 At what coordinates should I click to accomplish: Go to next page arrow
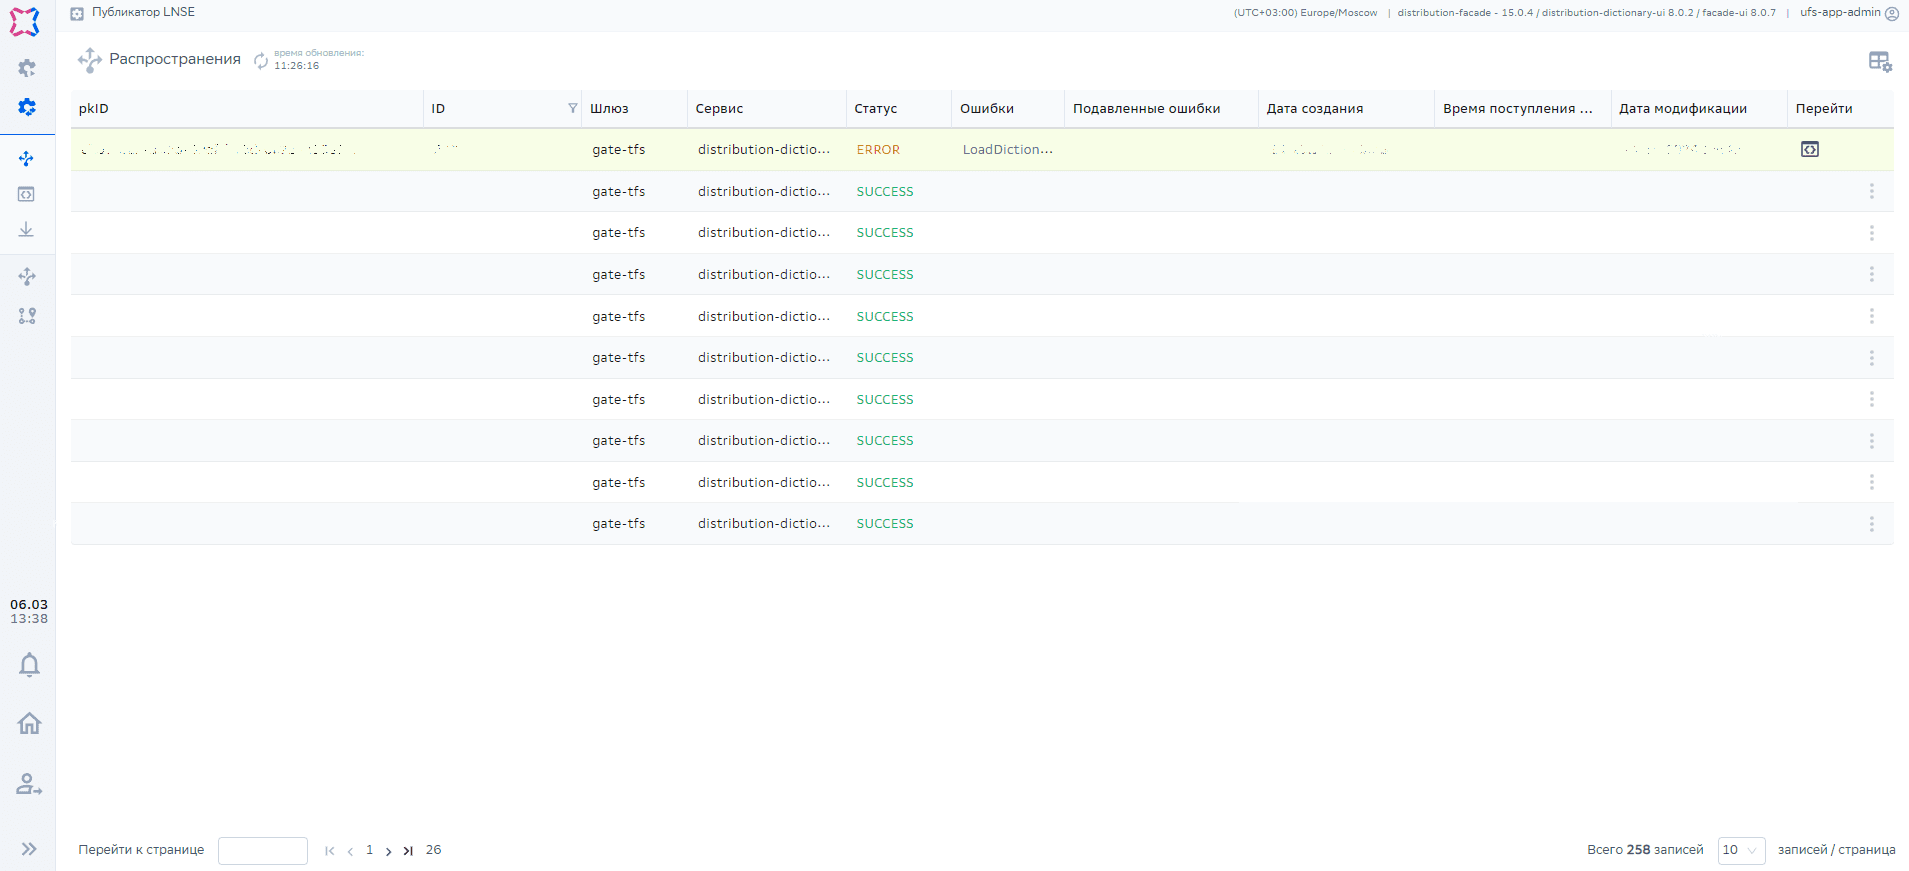click(388, 851)
